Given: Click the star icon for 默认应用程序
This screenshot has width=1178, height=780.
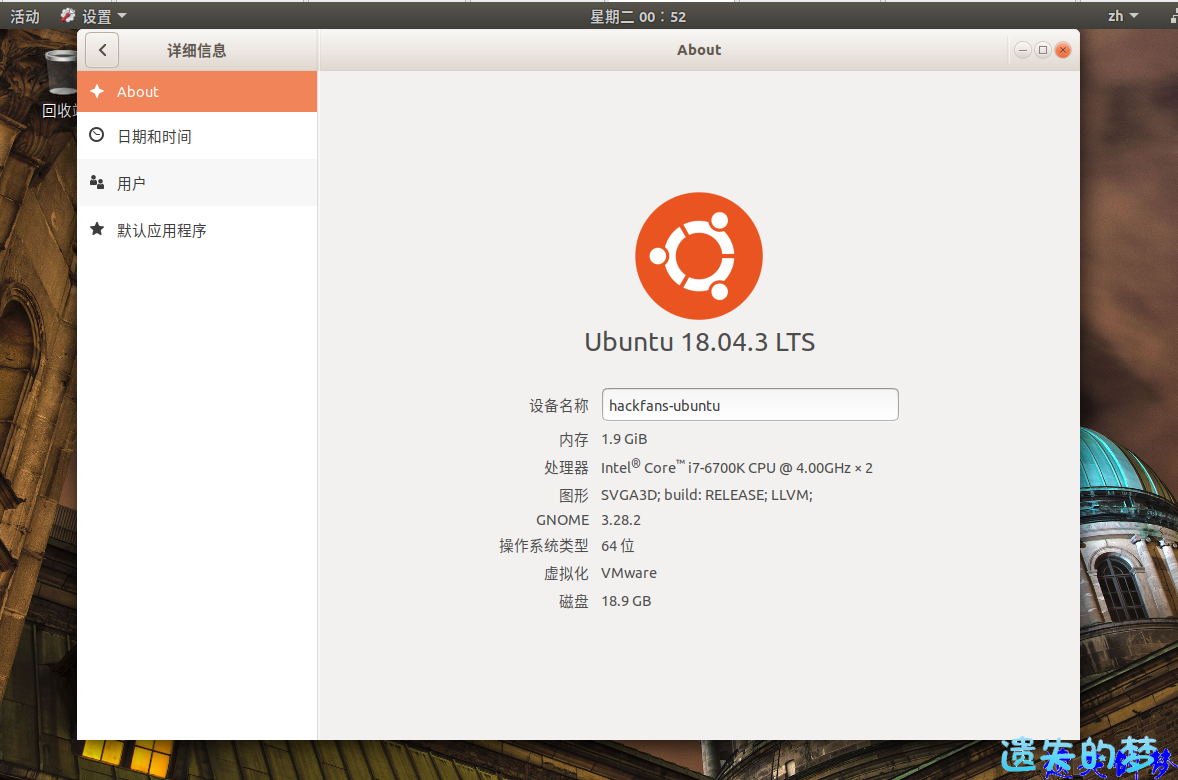Looking at the screenshot, I should pyautogui.click(x=97, y=229).
